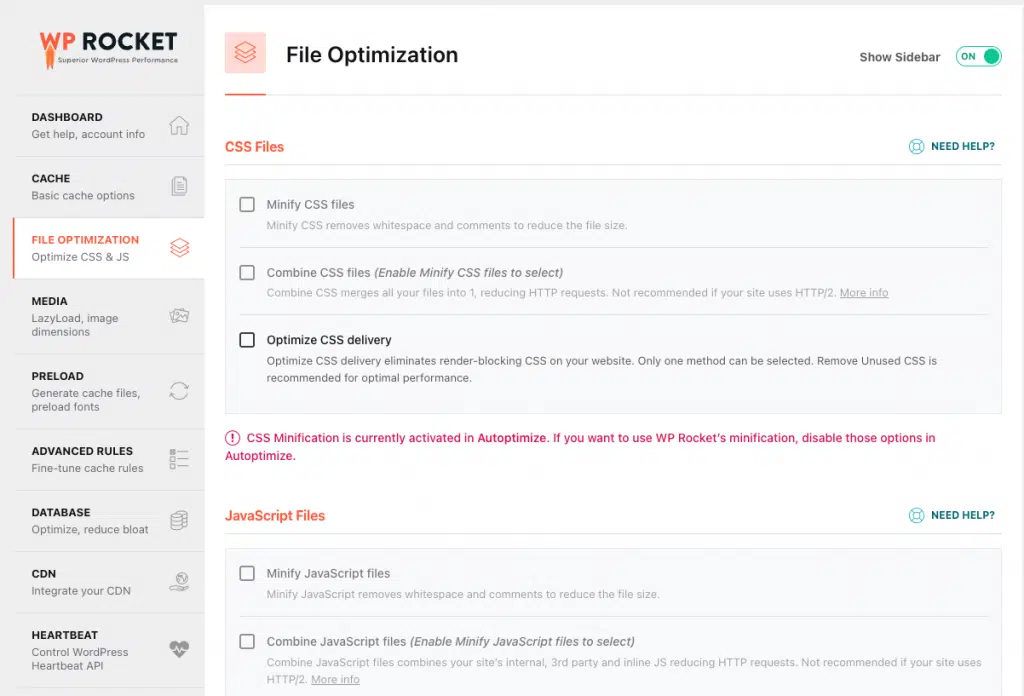Screen dimensions: 1024x696
Task: Click the Optimize CSS delivery label
Action: 328,340
